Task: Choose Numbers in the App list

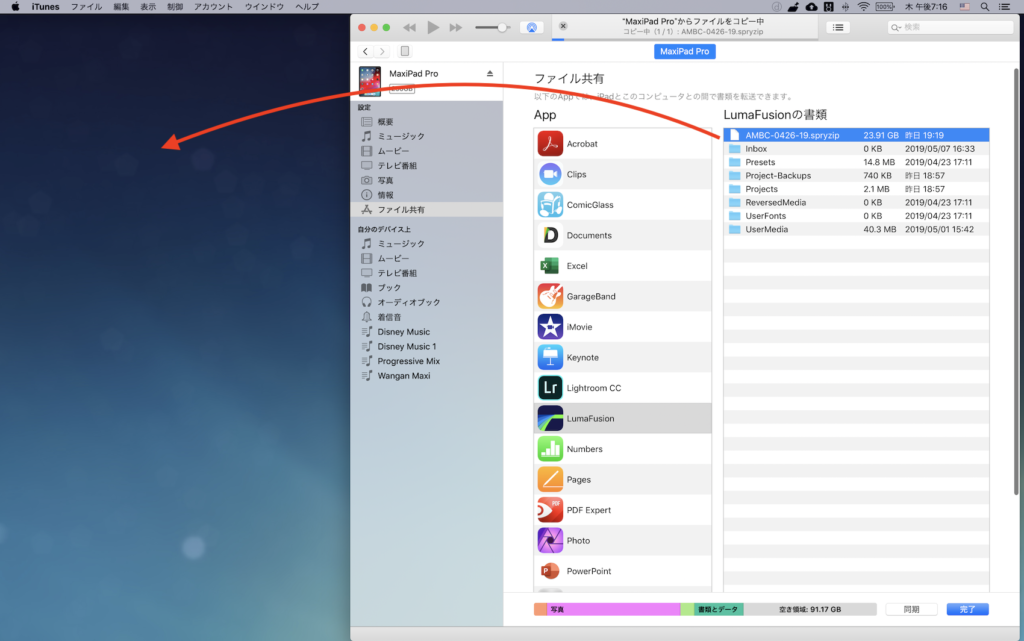Action: point(622,449)
